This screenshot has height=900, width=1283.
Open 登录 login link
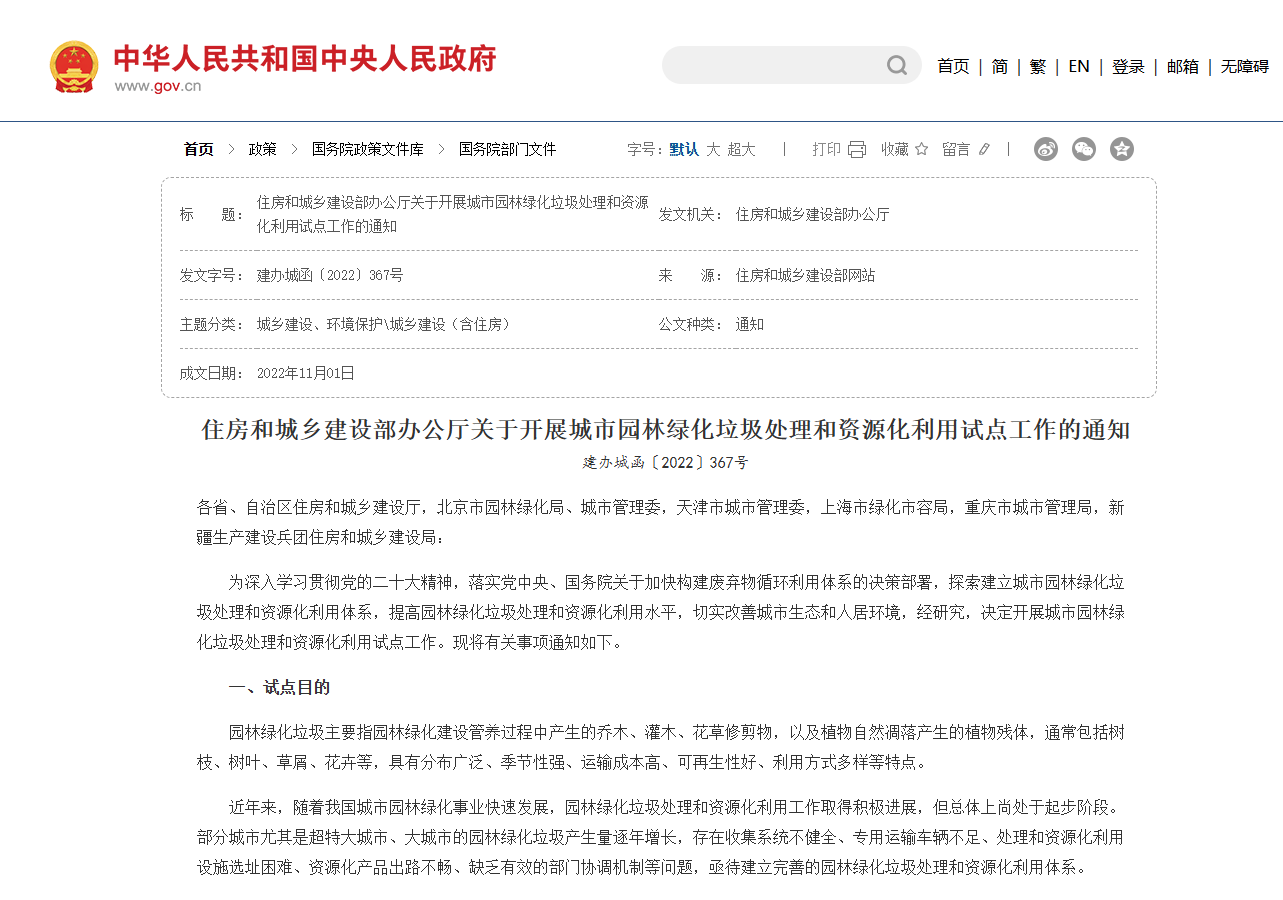click(1128, 67)
